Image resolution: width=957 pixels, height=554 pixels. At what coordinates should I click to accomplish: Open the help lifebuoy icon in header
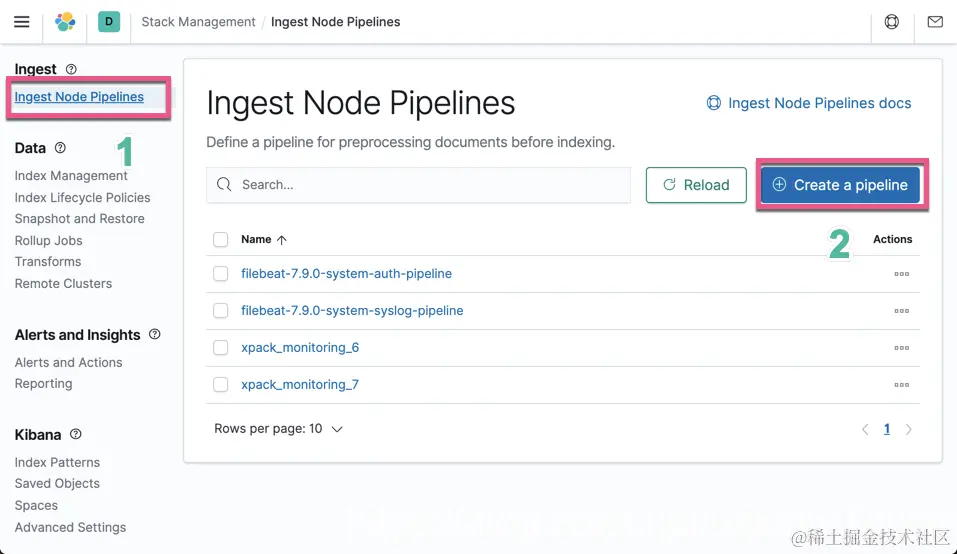coord(892,21)
